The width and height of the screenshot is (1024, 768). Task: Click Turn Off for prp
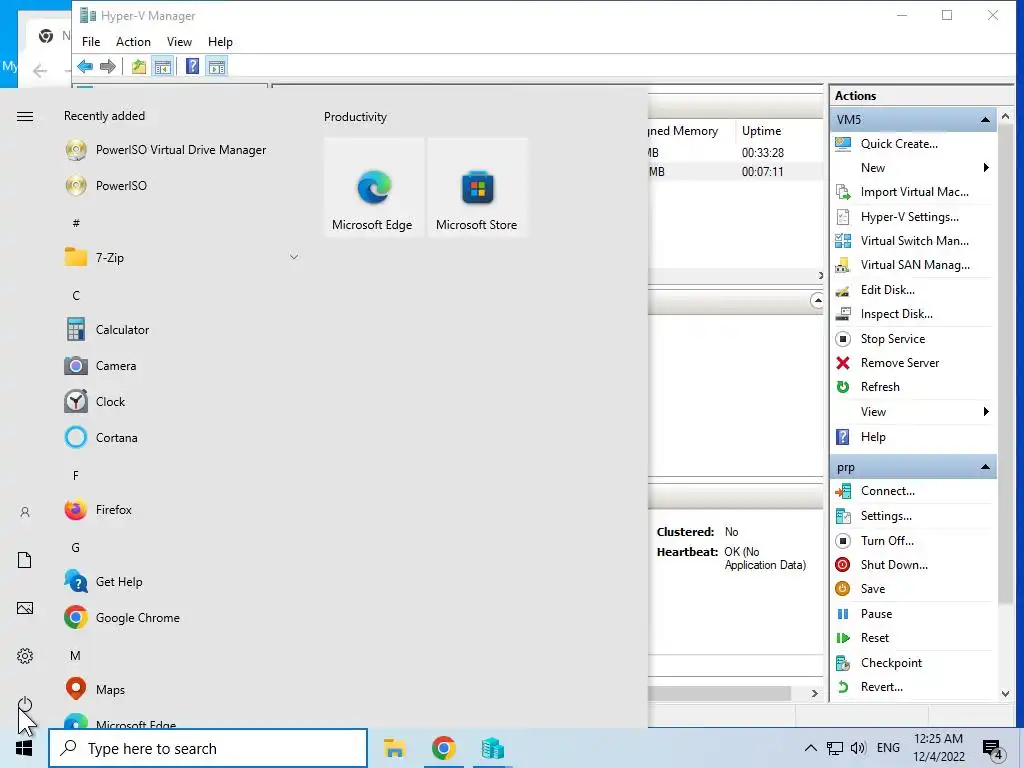click(x=887, y=541)
